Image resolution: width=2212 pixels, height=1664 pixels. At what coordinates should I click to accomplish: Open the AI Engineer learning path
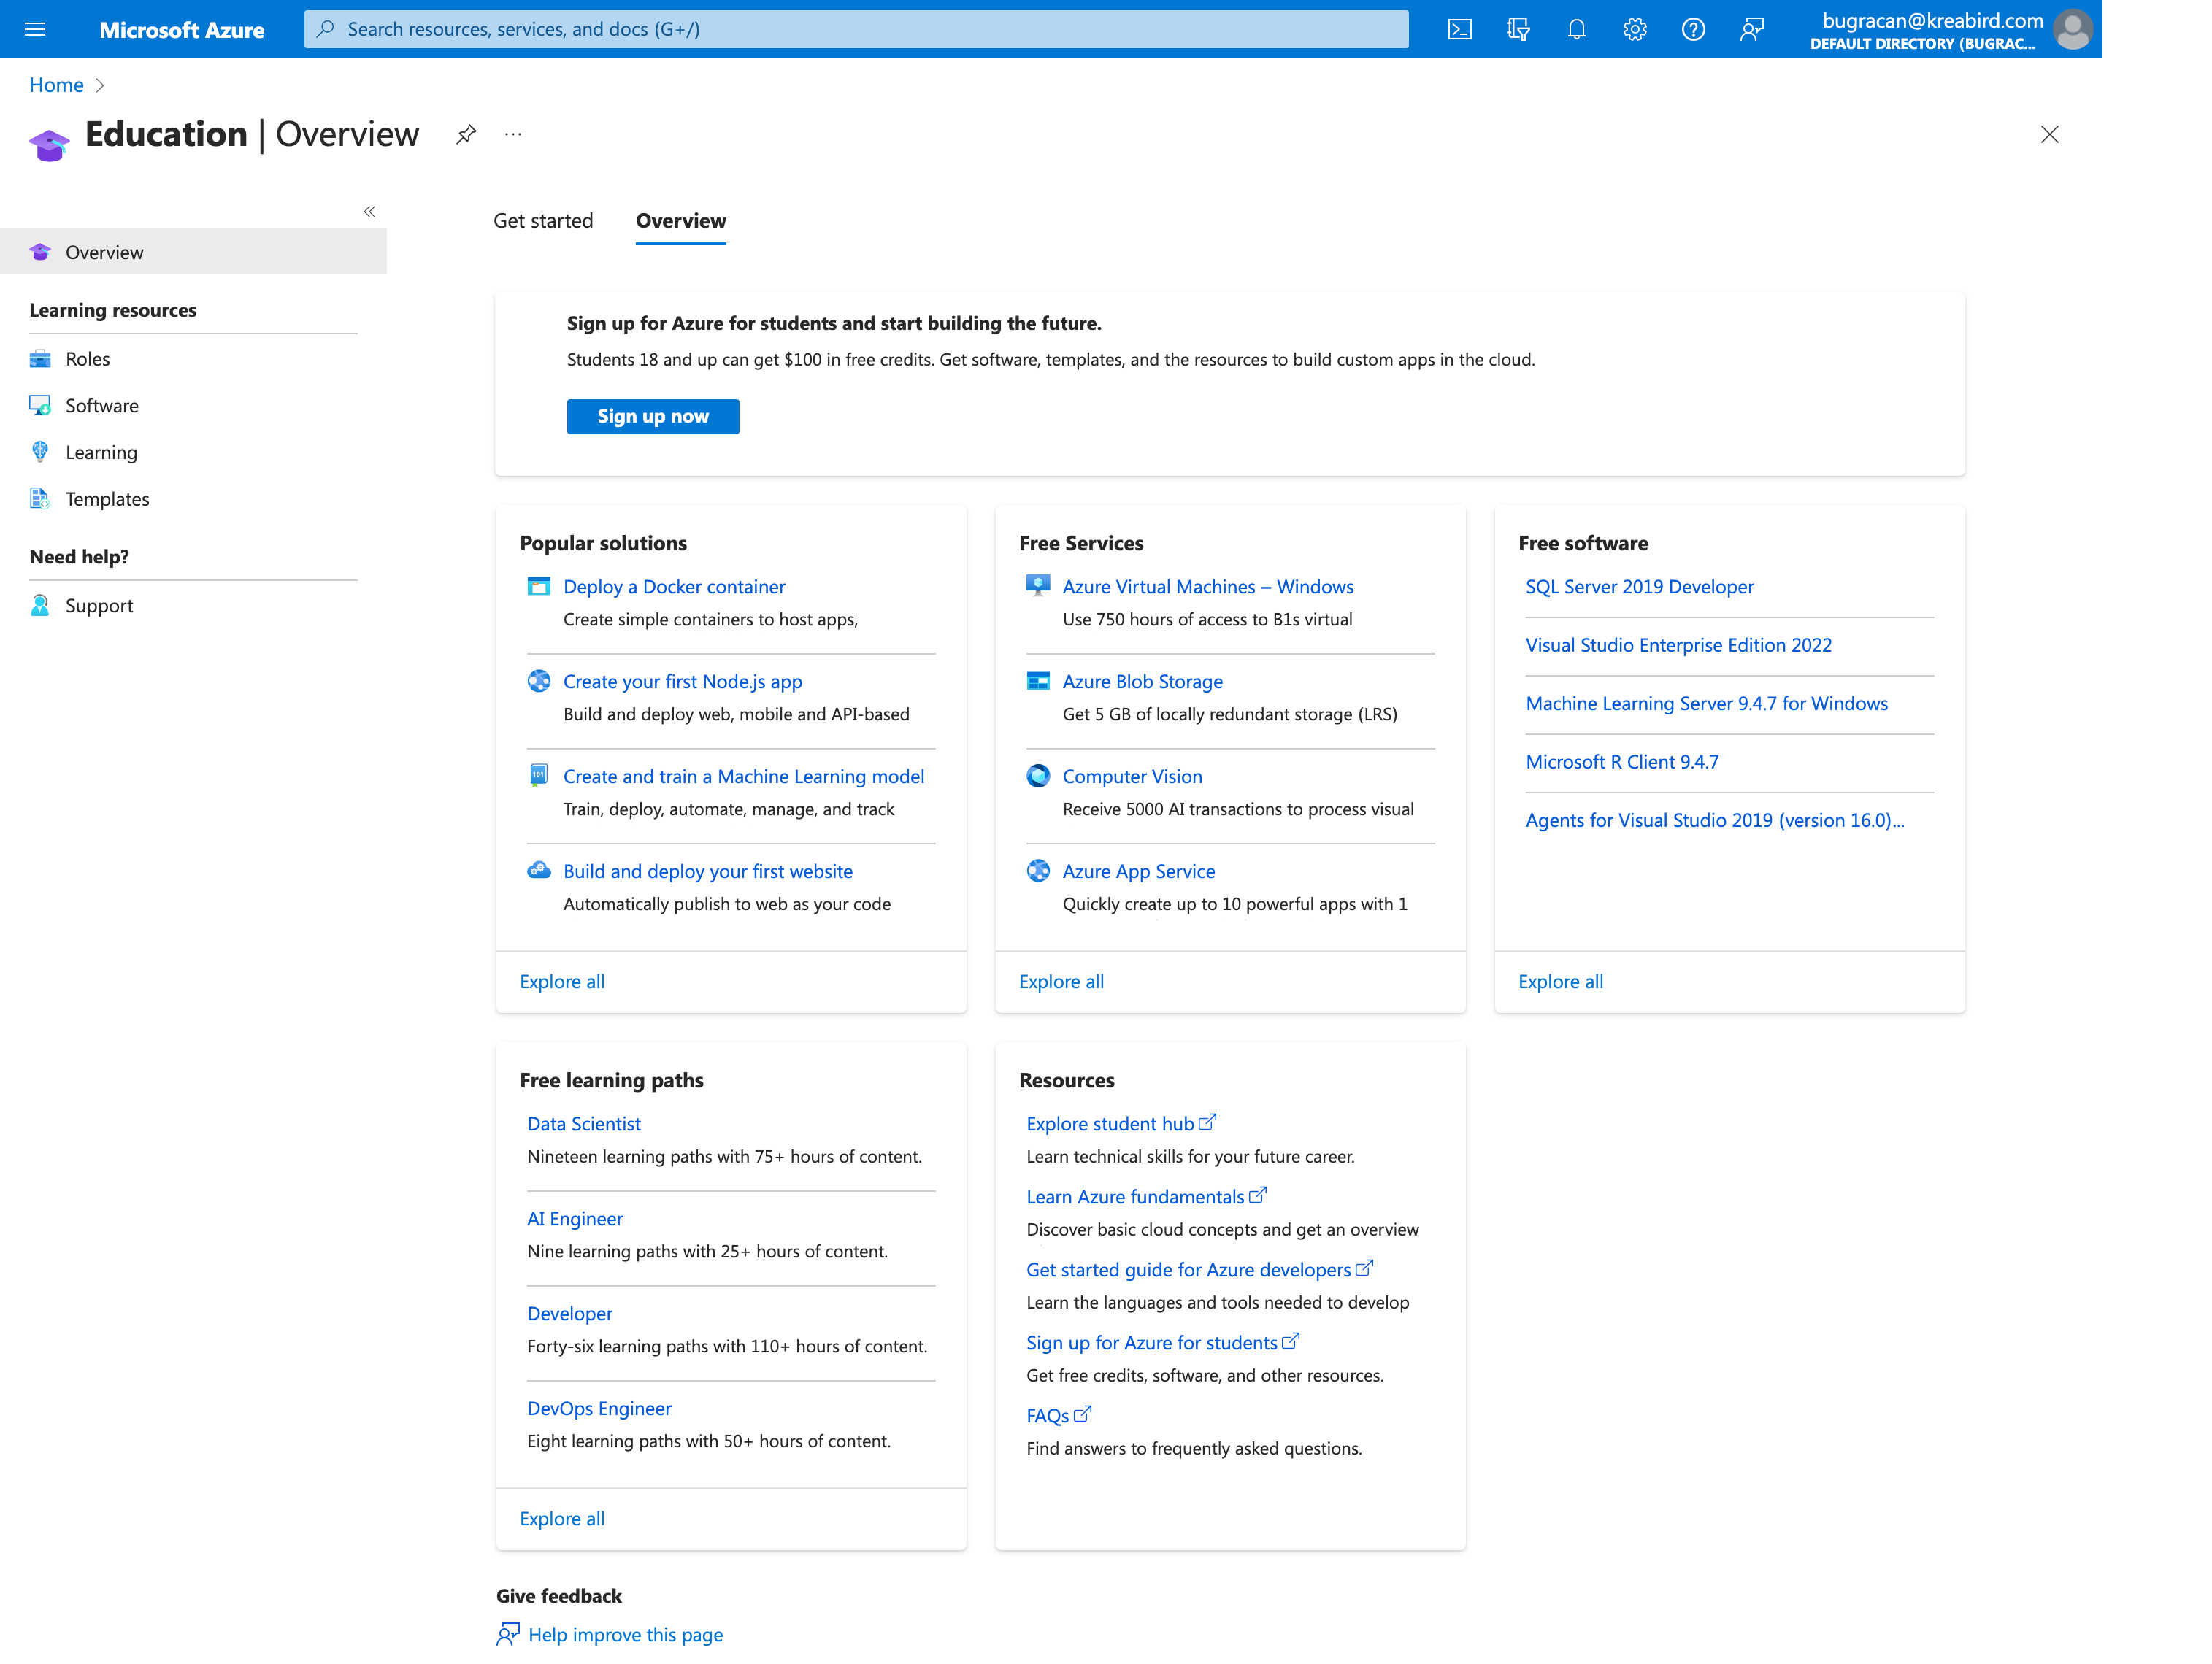(575, 1219)
